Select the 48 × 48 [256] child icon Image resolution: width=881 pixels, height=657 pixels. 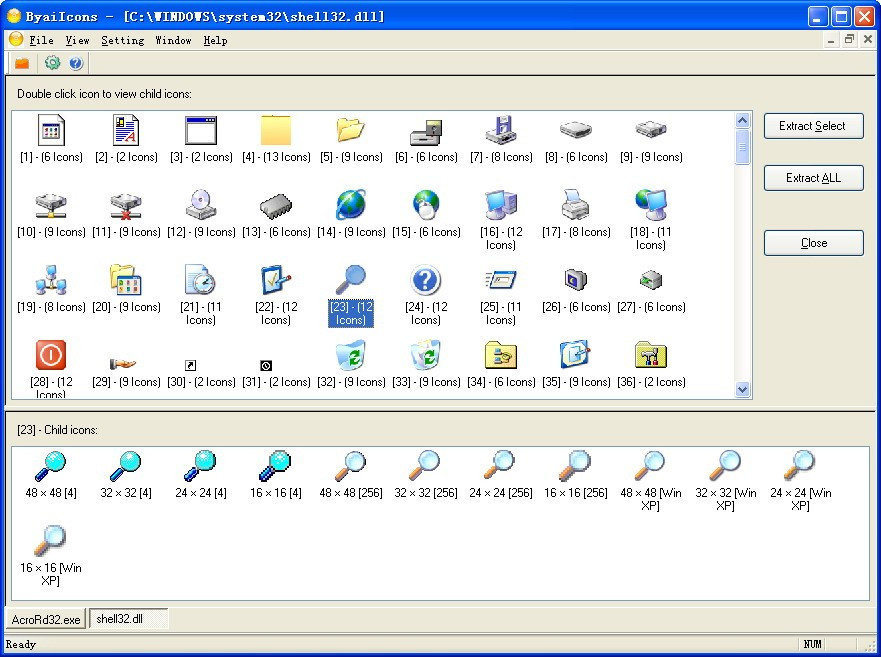[351, 466]
